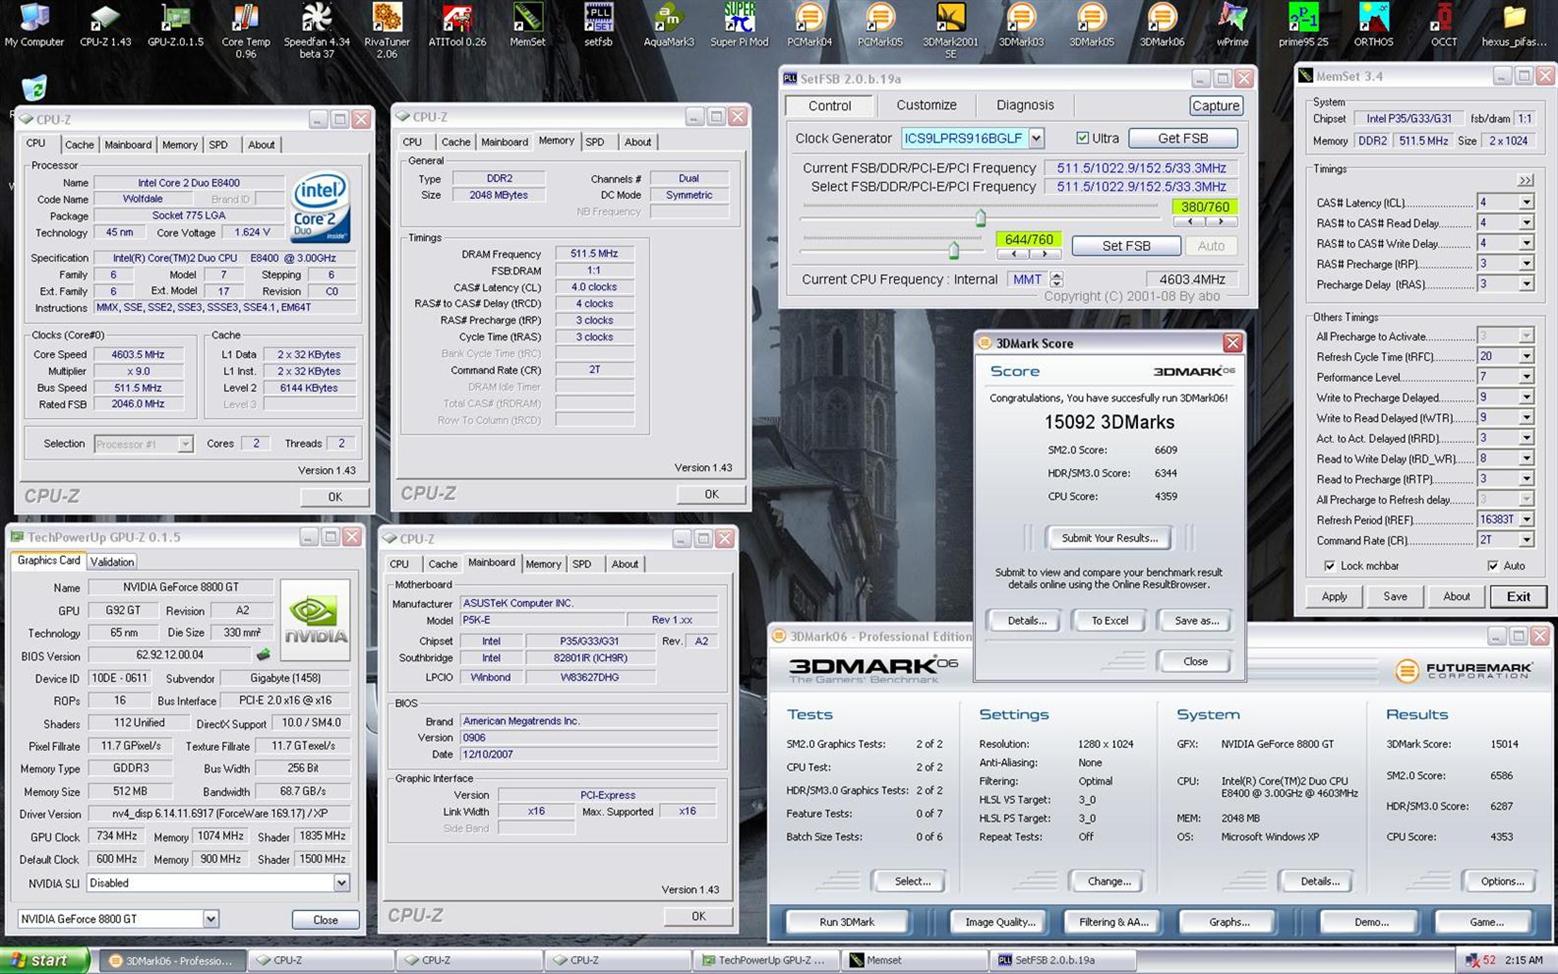Open Refresh Cycle Time (tRFC) dropdown
Viewport: 1558px width, 974px height.
(x=1526, y=356)
